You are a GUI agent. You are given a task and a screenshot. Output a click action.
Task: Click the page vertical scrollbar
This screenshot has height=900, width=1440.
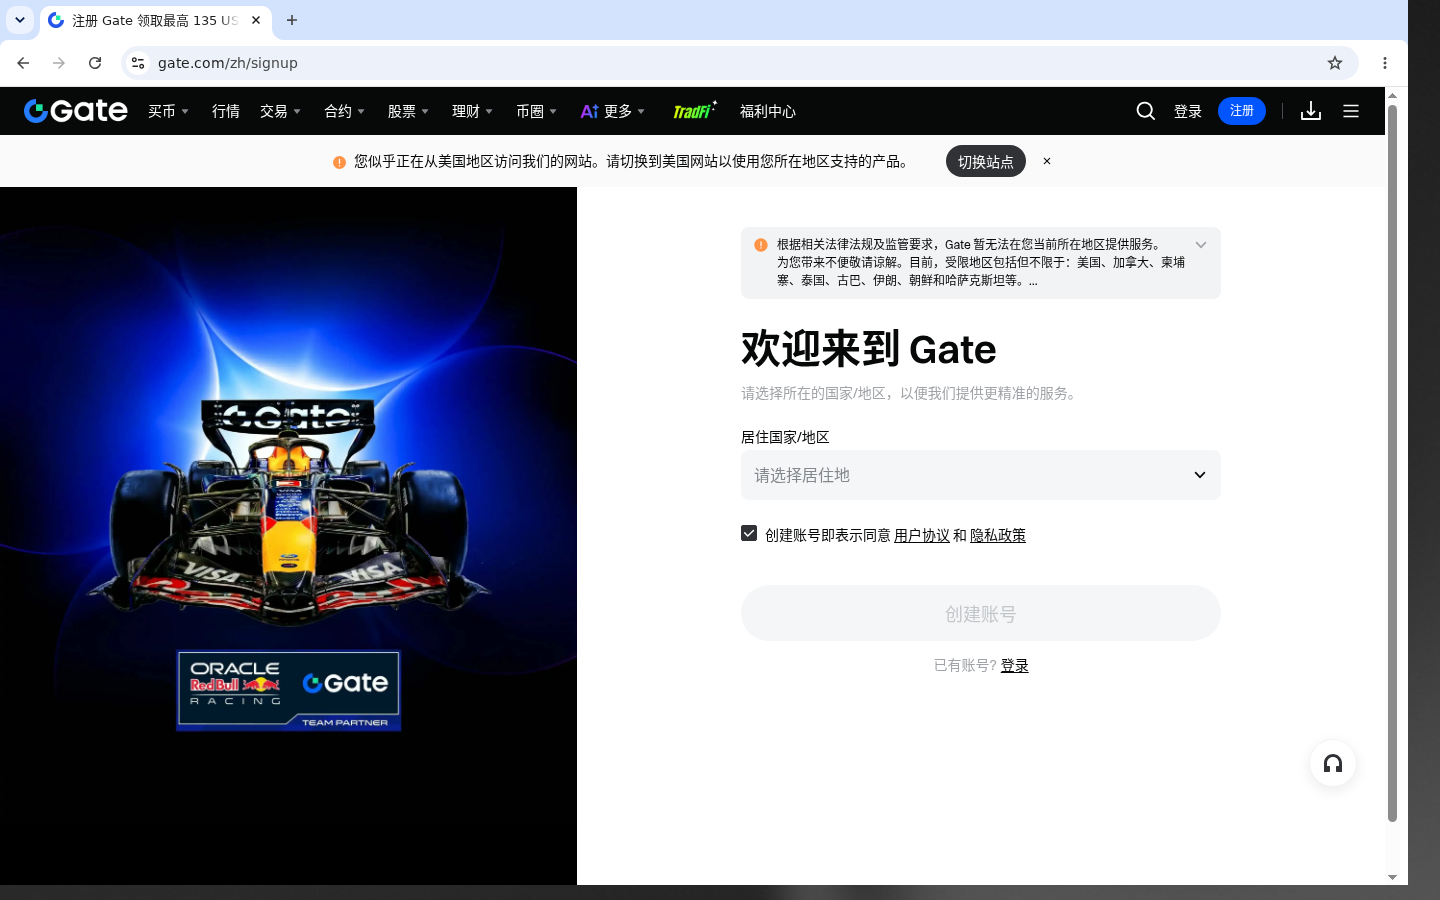(1392, 462)
